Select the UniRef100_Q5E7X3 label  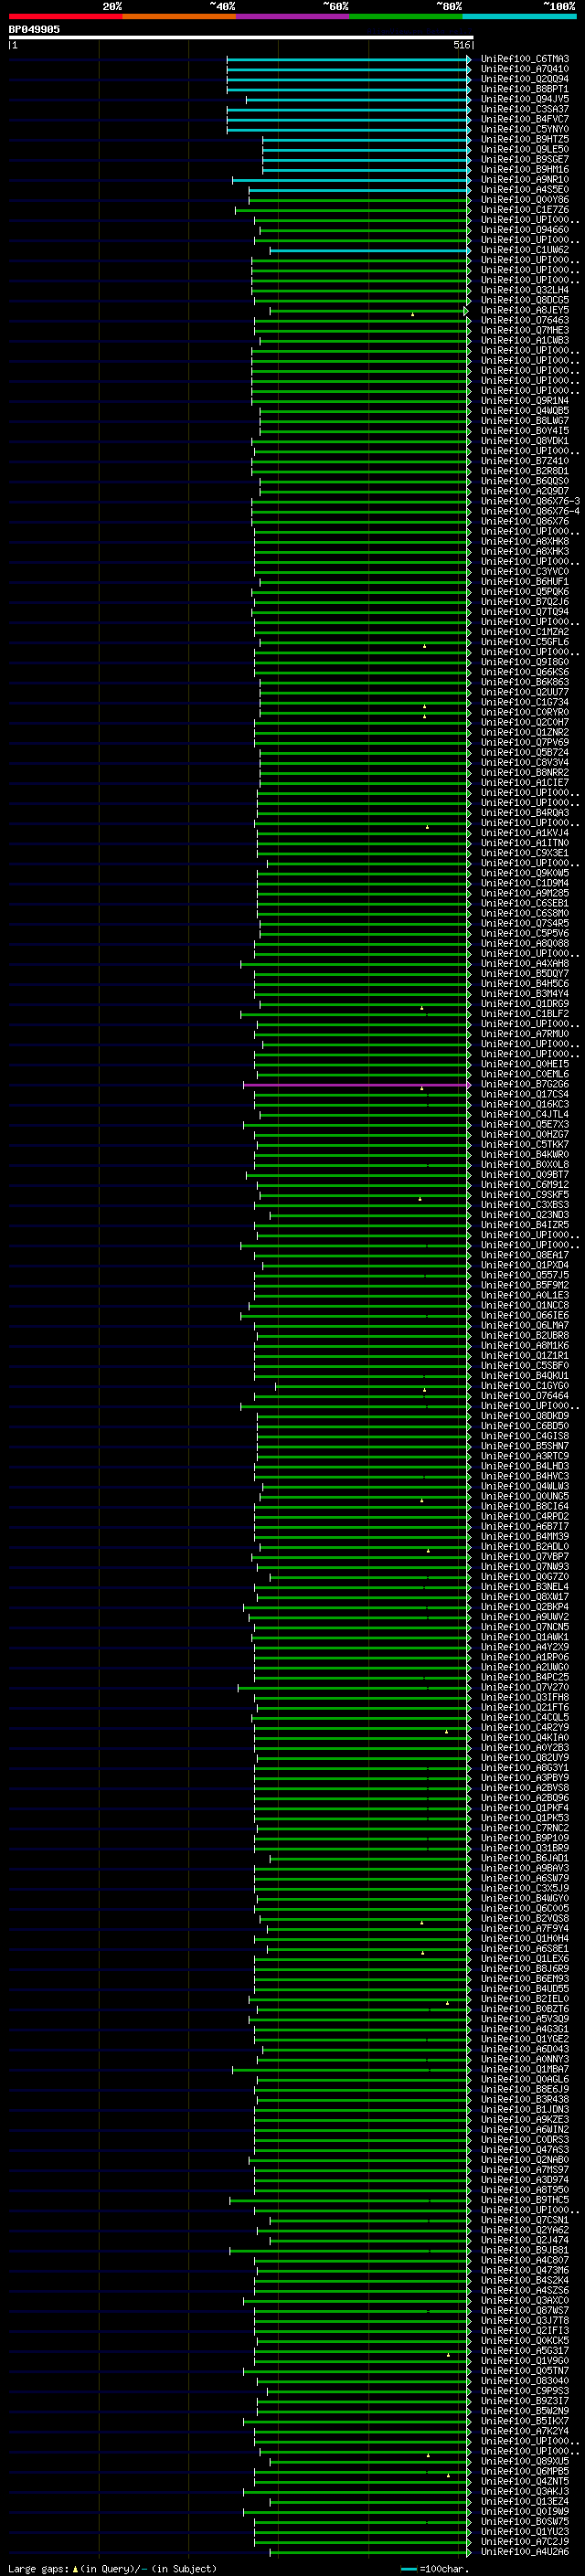pyautogui.click(x=525, y=1124)
